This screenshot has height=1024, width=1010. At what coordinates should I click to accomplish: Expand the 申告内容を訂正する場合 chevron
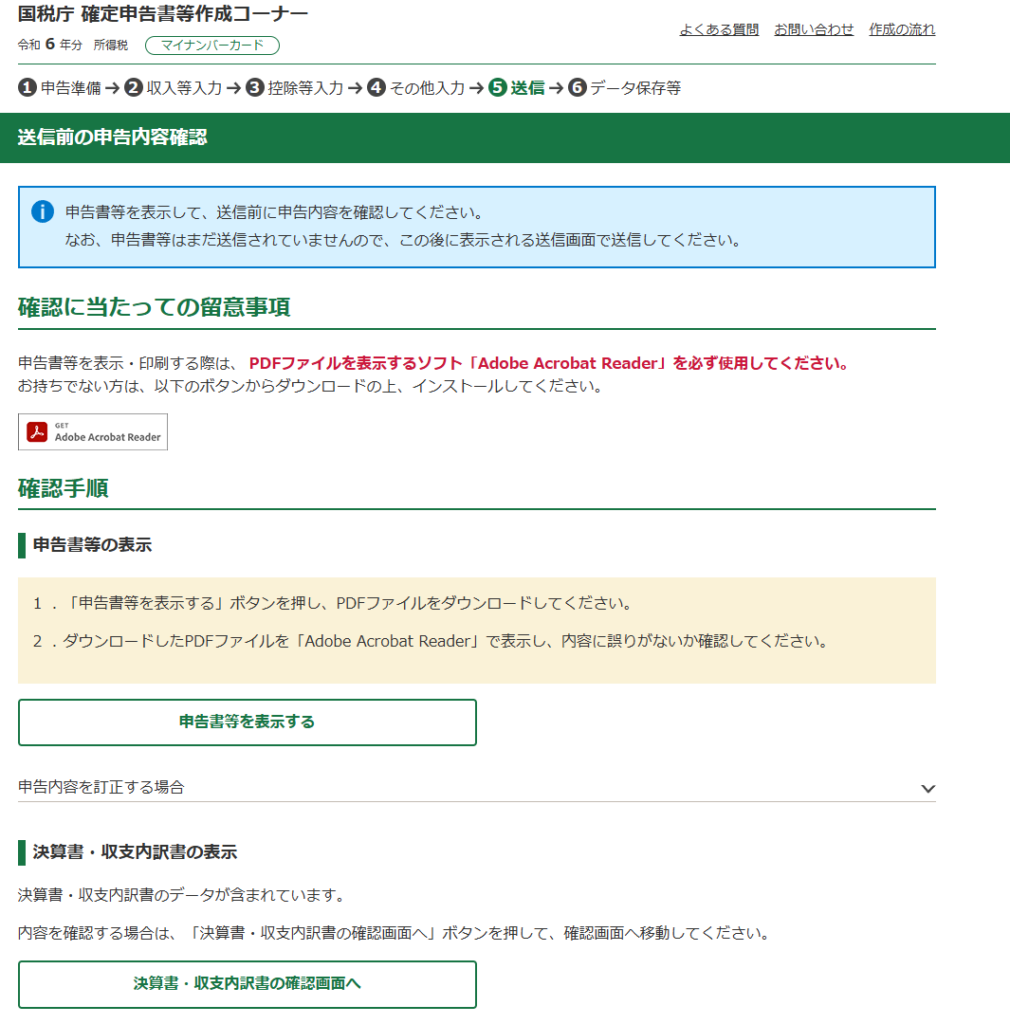tap(927, 788)
